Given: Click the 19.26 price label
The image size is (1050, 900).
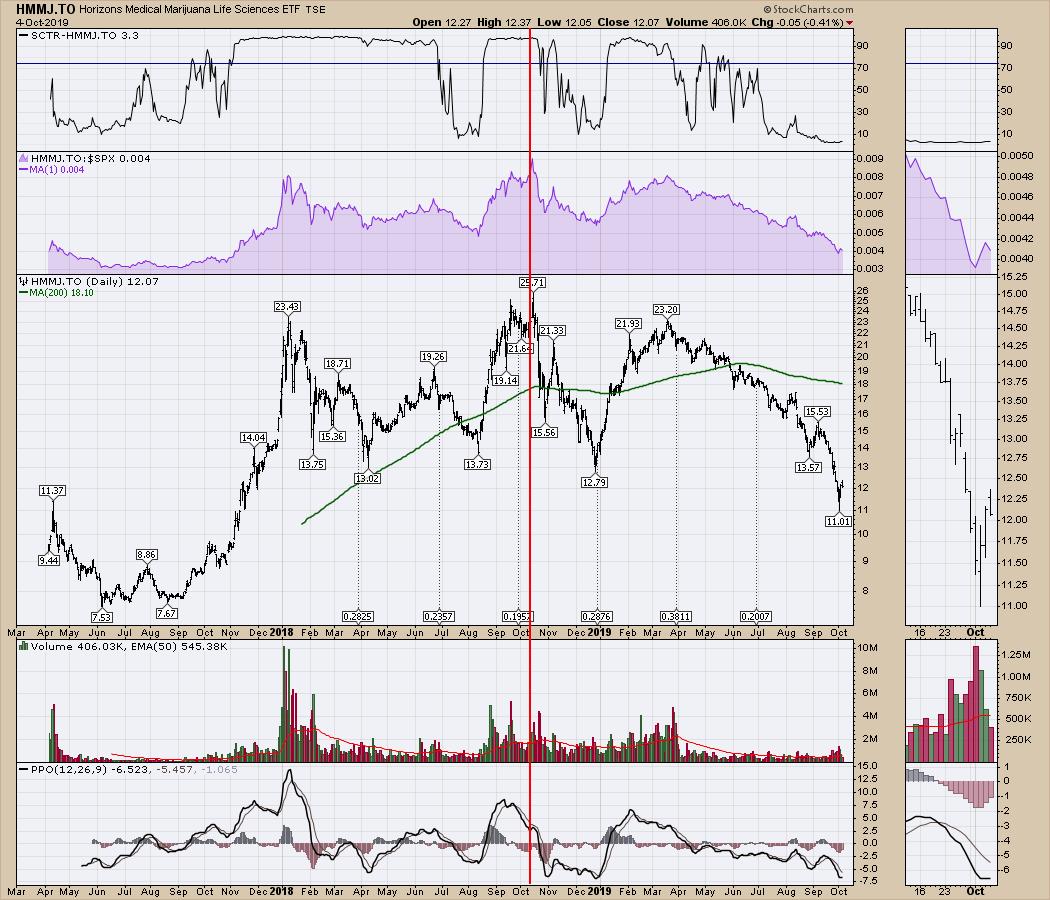Looking at the screenshot, I should (433, 356).
